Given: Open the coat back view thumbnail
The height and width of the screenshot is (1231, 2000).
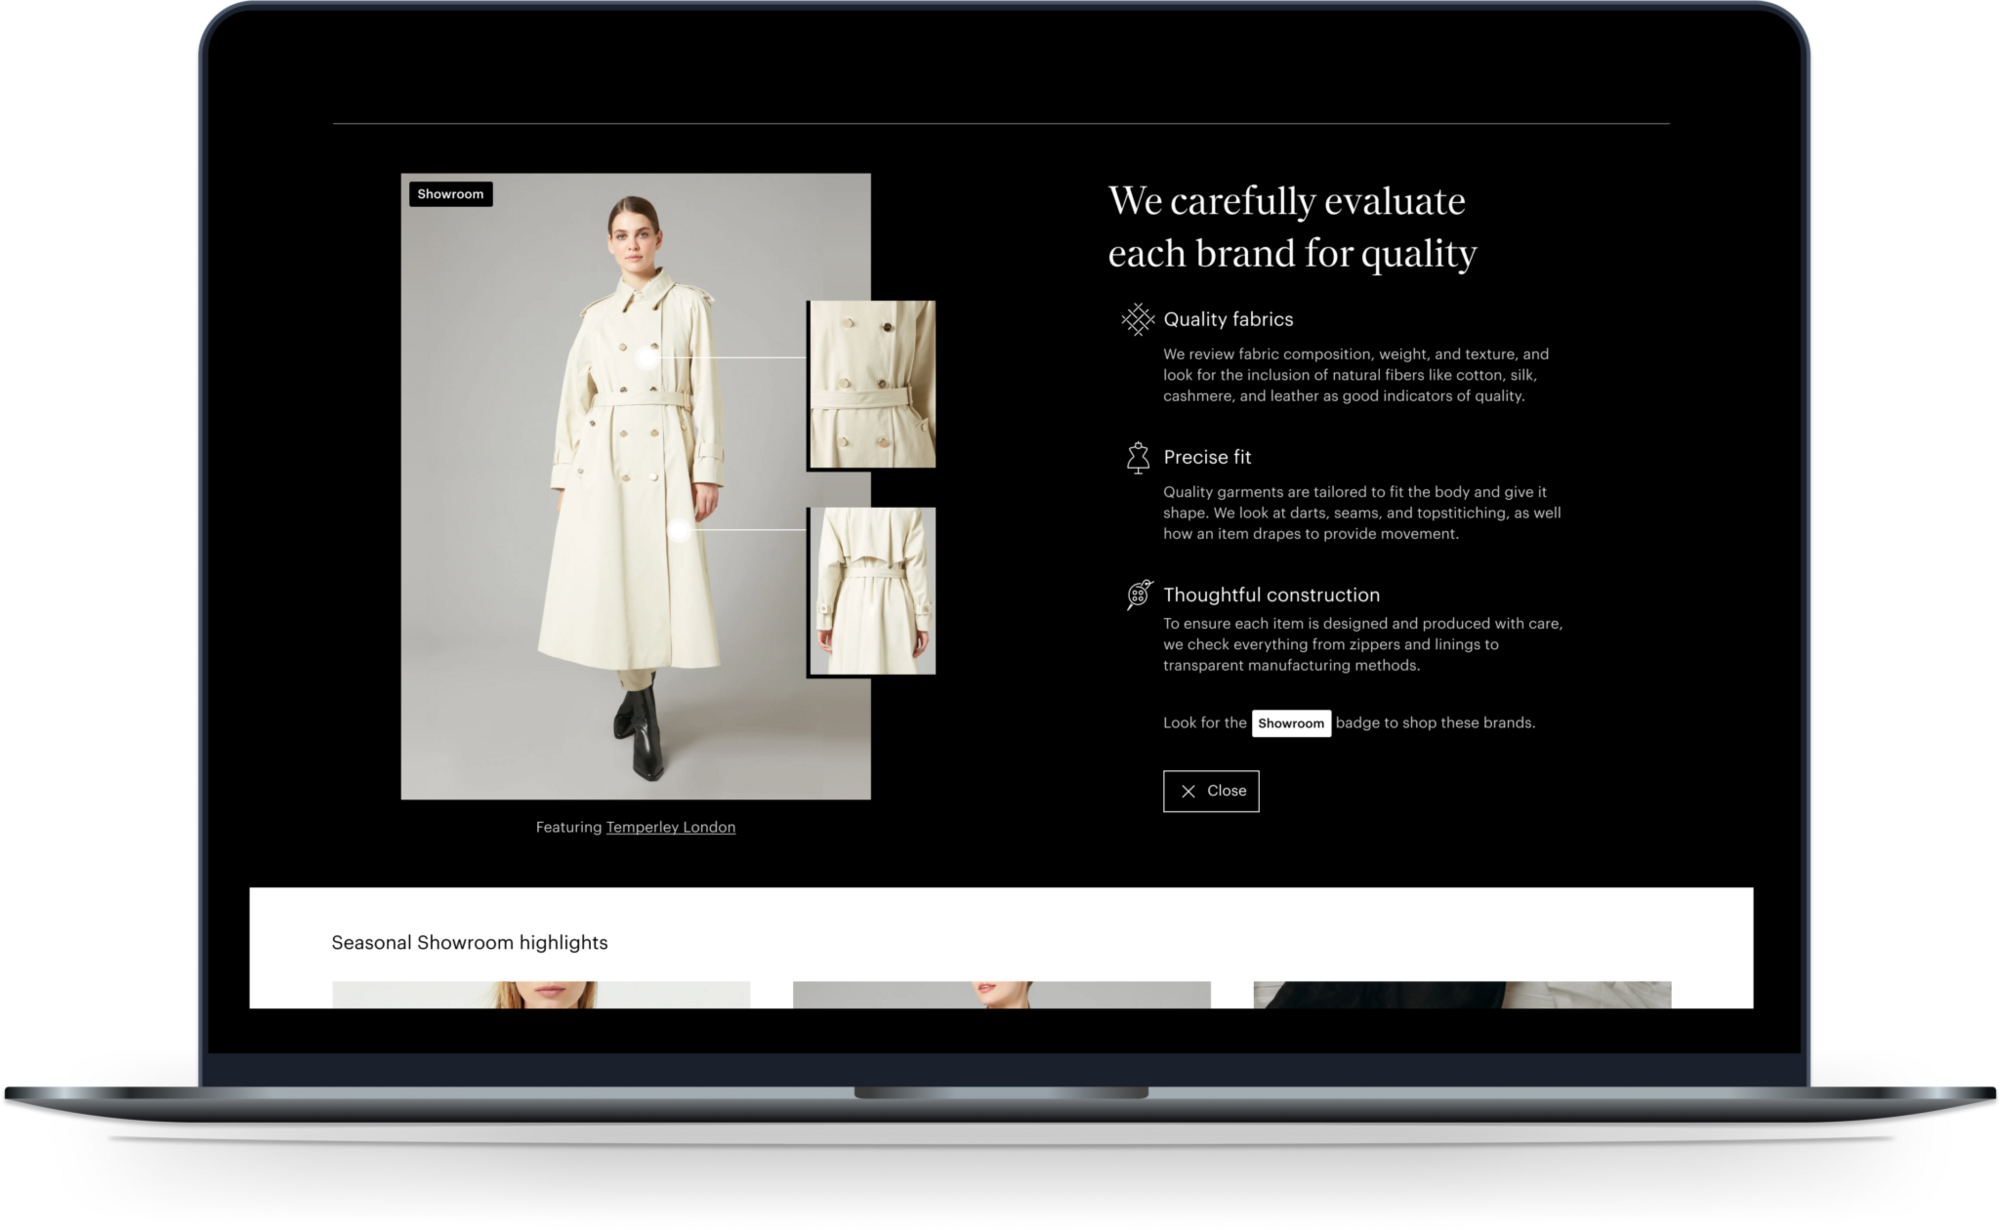Looking at the screenshot, I should click(x=872, y=591).
